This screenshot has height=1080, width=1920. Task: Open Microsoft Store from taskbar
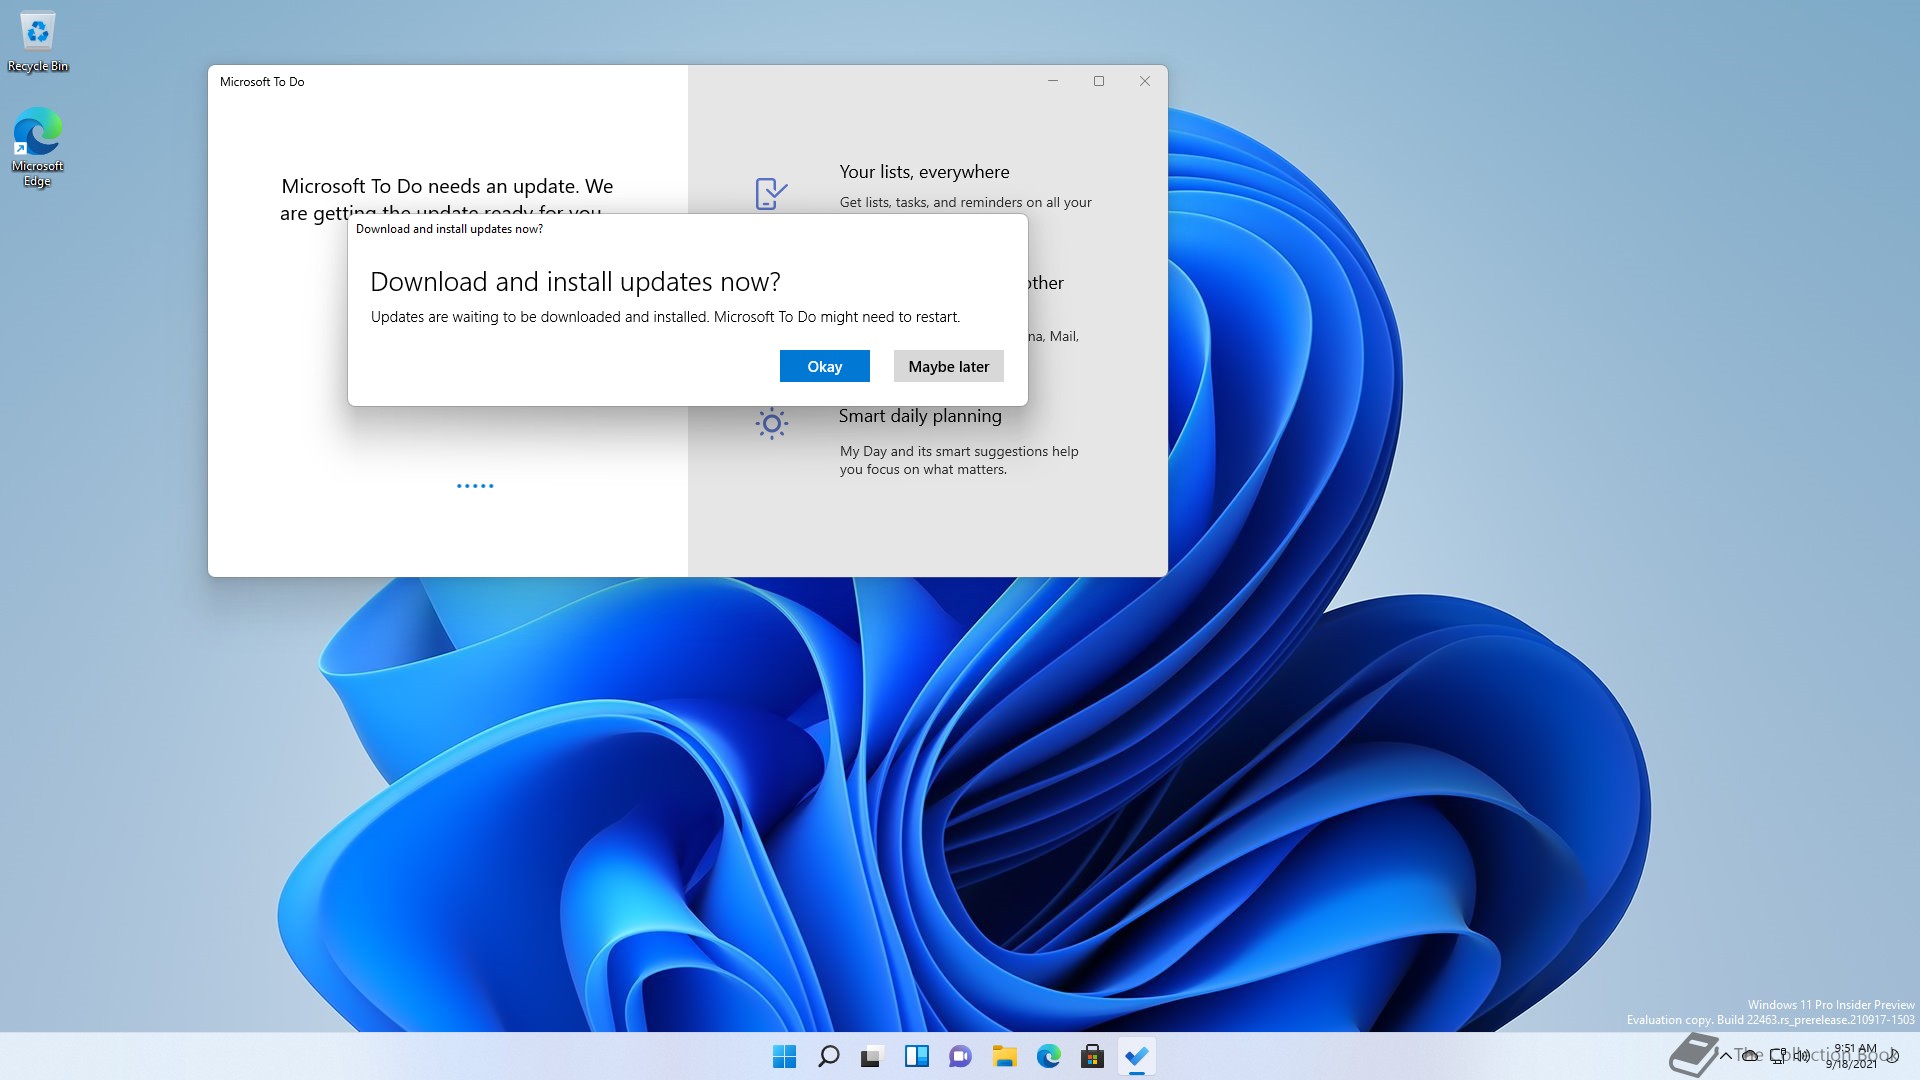(1093, 1056)
